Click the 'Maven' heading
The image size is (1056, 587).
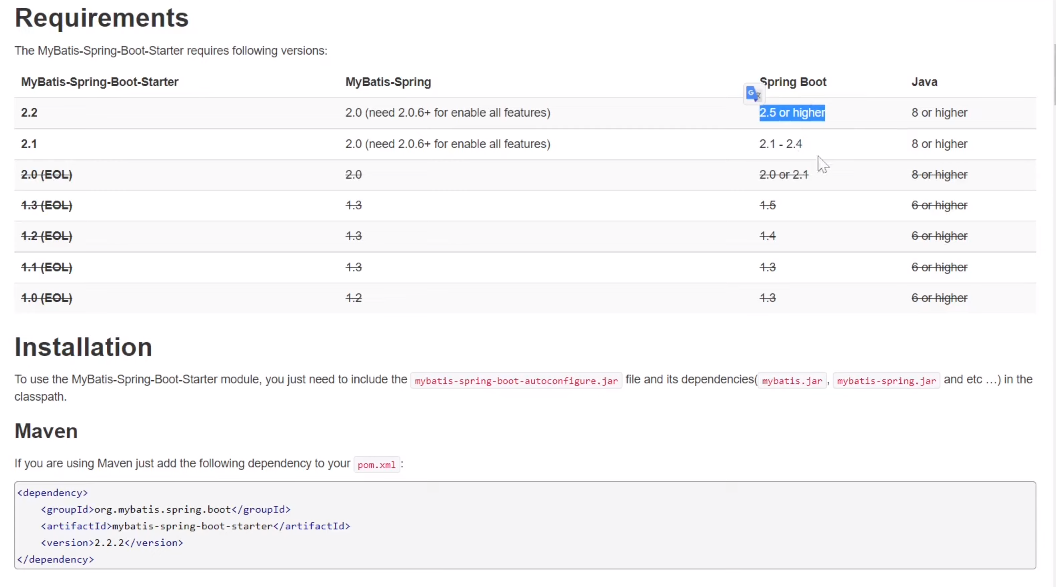46,431
